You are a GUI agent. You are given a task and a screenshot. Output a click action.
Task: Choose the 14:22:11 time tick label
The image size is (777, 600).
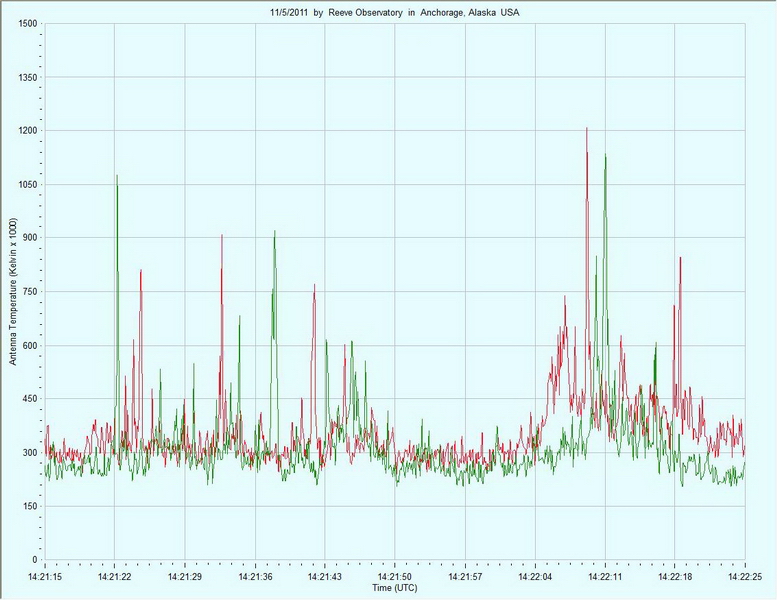(x=605, y=578)
